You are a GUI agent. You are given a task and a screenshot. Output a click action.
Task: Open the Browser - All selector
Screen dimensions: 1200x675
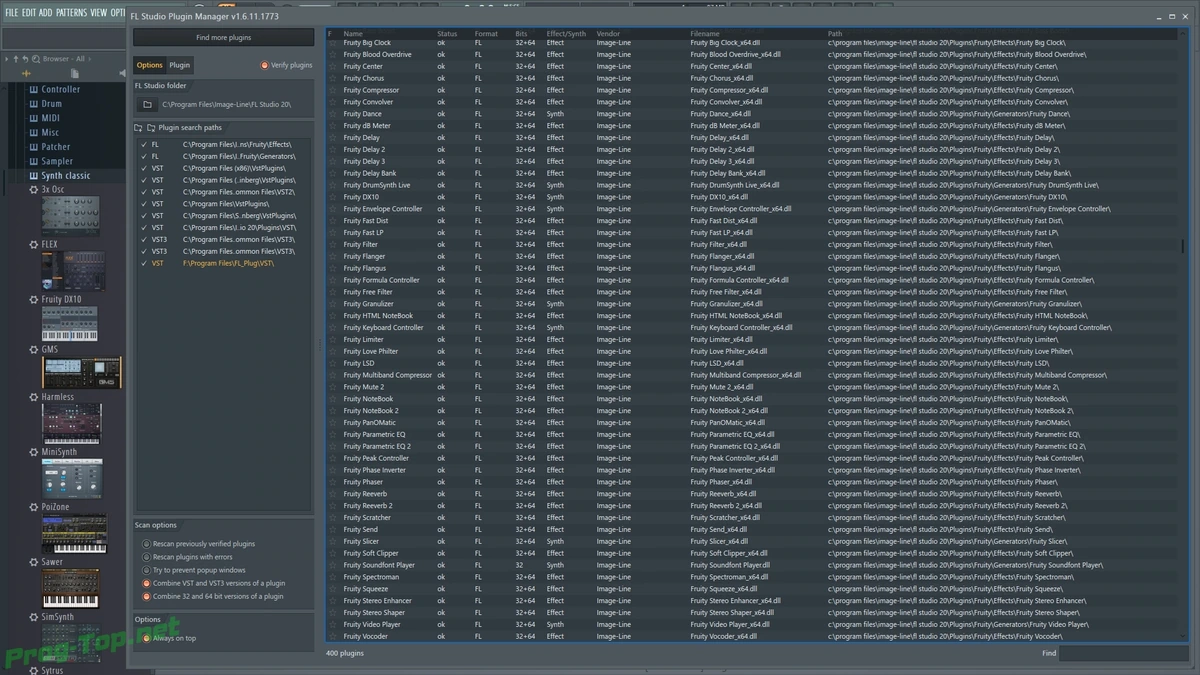tap(67, 59)
